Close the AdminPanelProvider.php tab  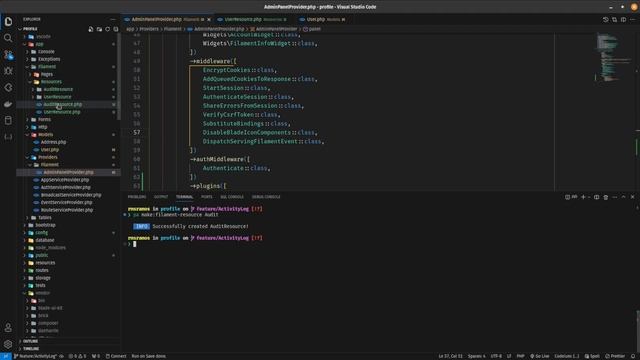209,19
